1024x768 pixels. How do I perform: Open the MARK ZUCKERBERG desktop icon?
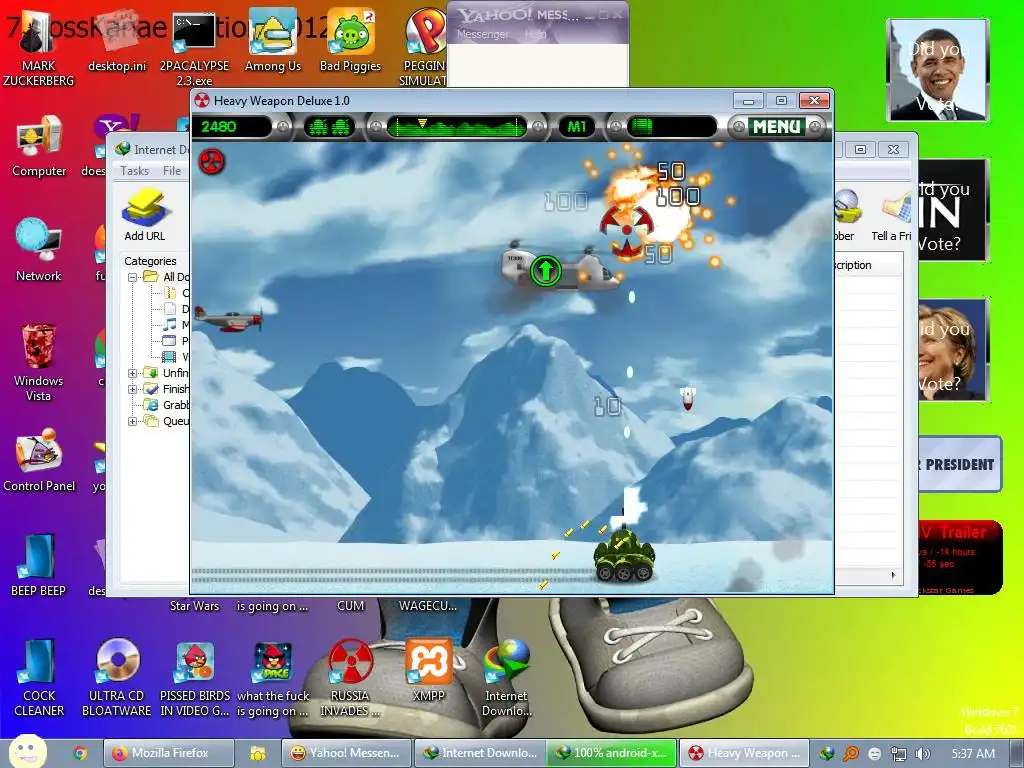(x=38, y=46)
